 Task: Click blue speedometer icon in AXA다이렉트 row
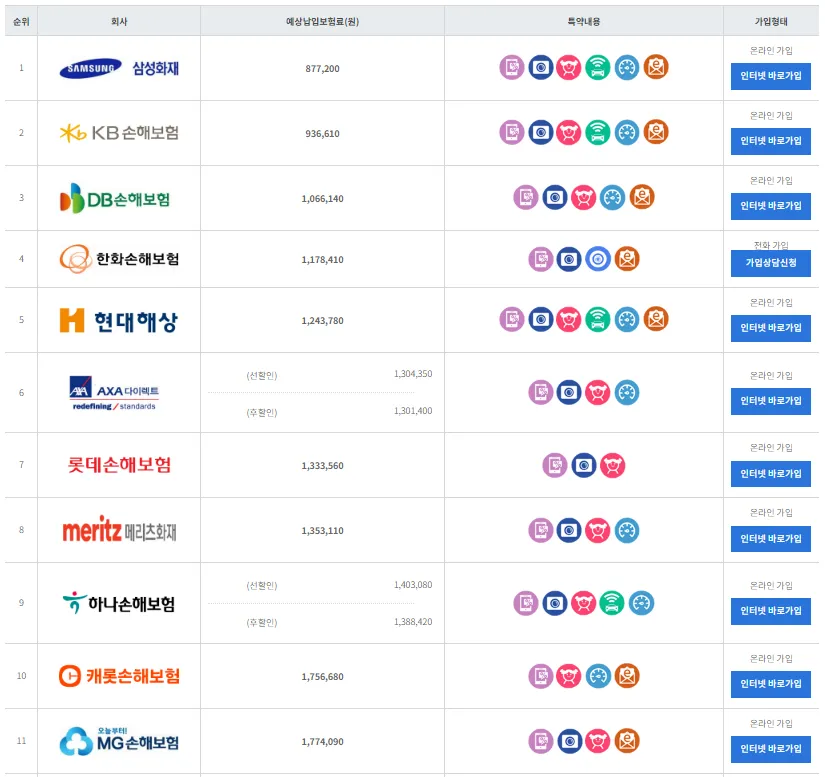(x=627, y=392)
